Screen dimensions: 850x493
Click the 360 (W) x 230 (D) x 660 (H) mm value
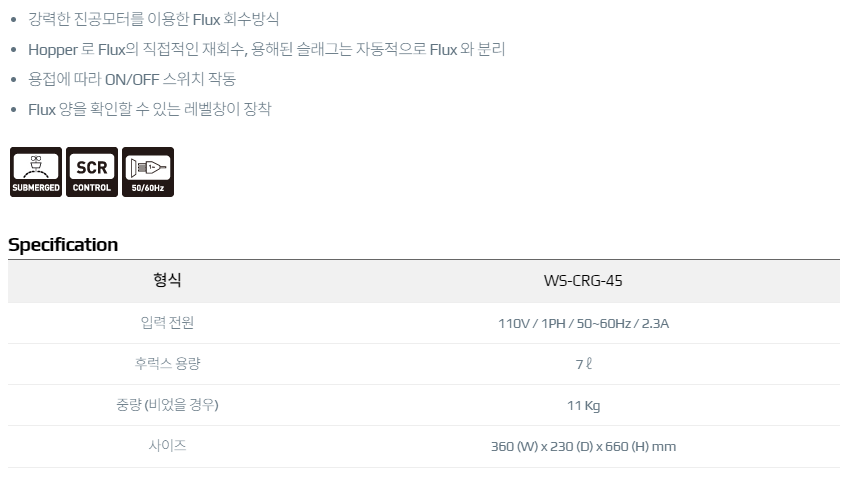click(583, 446)
